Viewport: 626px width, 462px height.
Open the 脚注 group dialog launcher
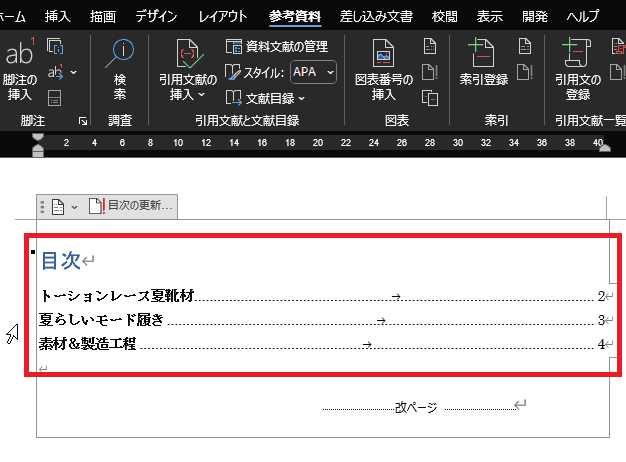(82, 121)
